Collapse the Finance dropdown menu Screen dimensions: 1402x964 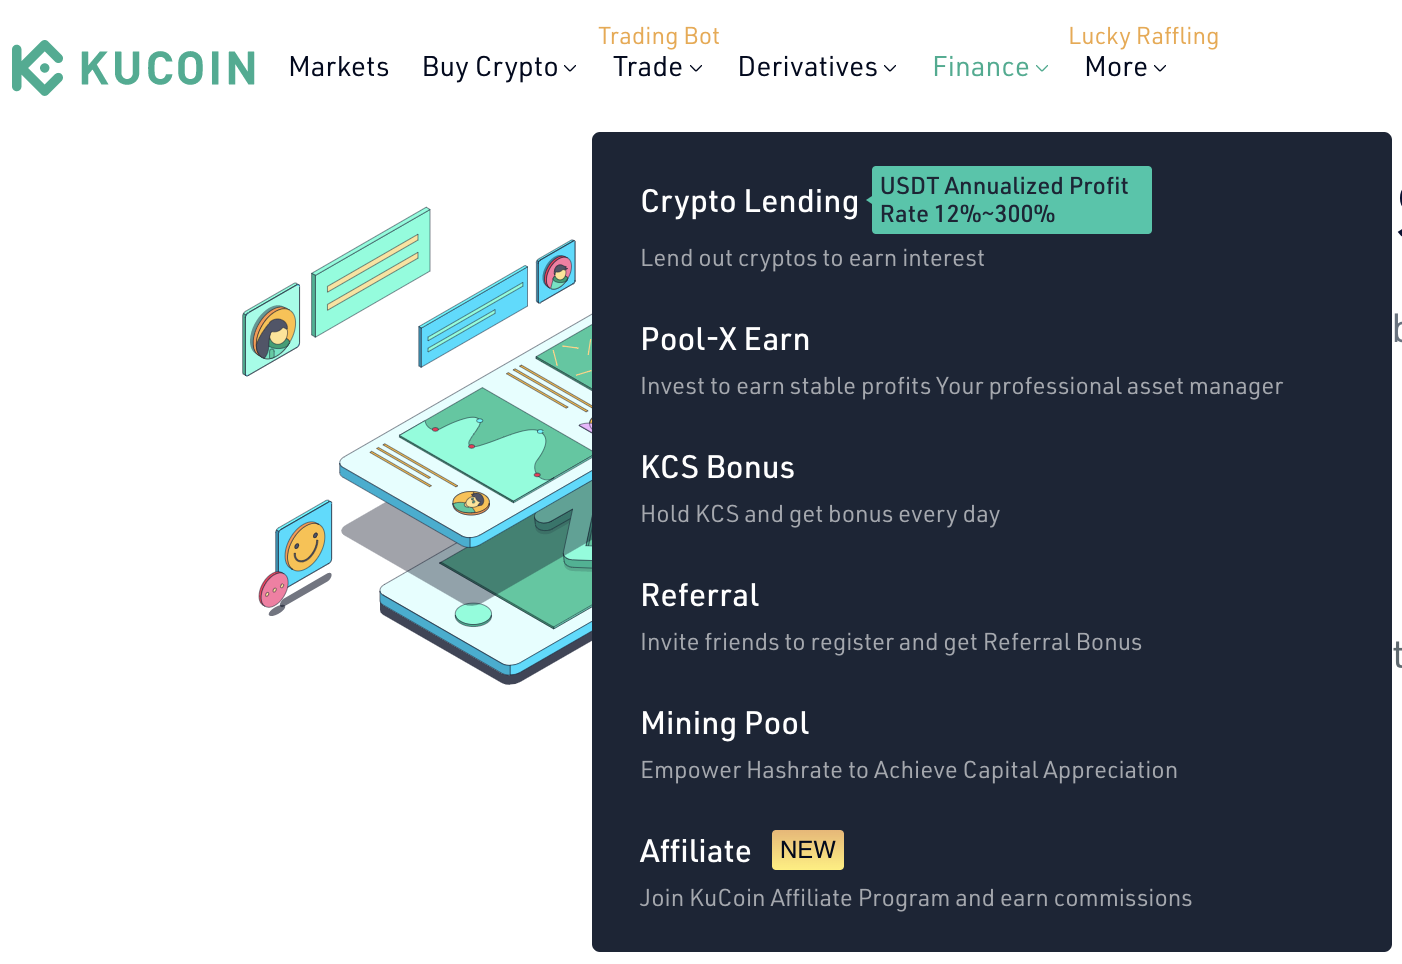pyautogui.click(x=990, y=67)
